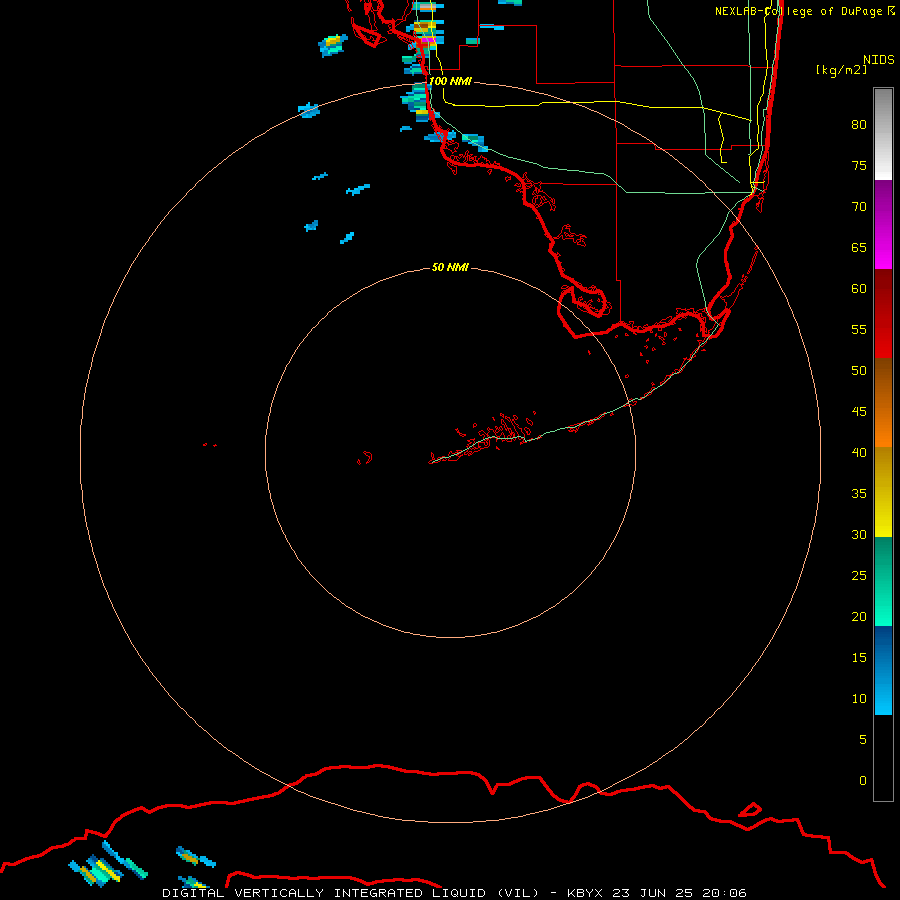Click the magenta storm cell on Florida's west coast

tap(426, 41)
